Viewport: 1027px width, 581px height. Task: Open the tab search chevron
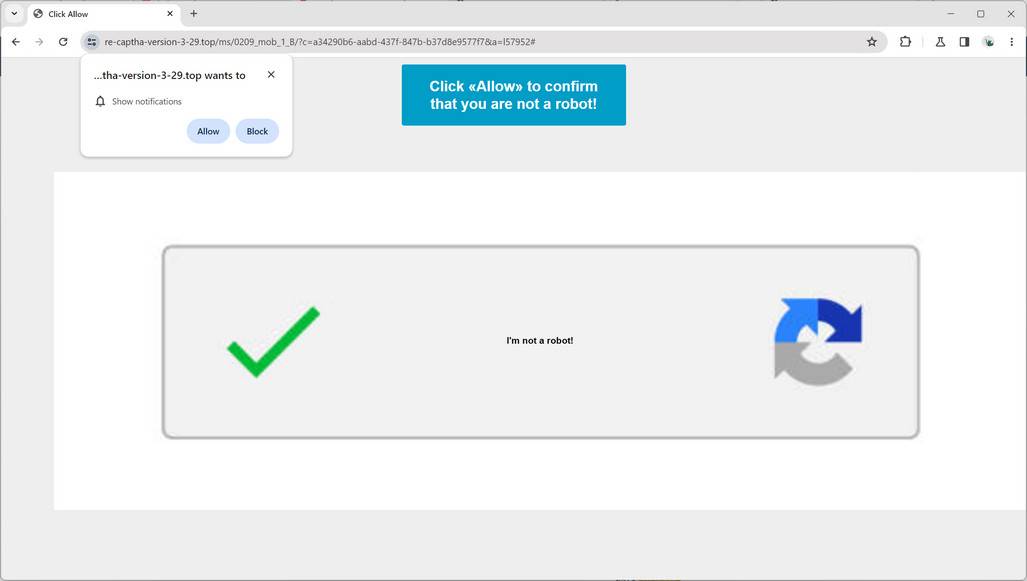[x=14, y=13]
